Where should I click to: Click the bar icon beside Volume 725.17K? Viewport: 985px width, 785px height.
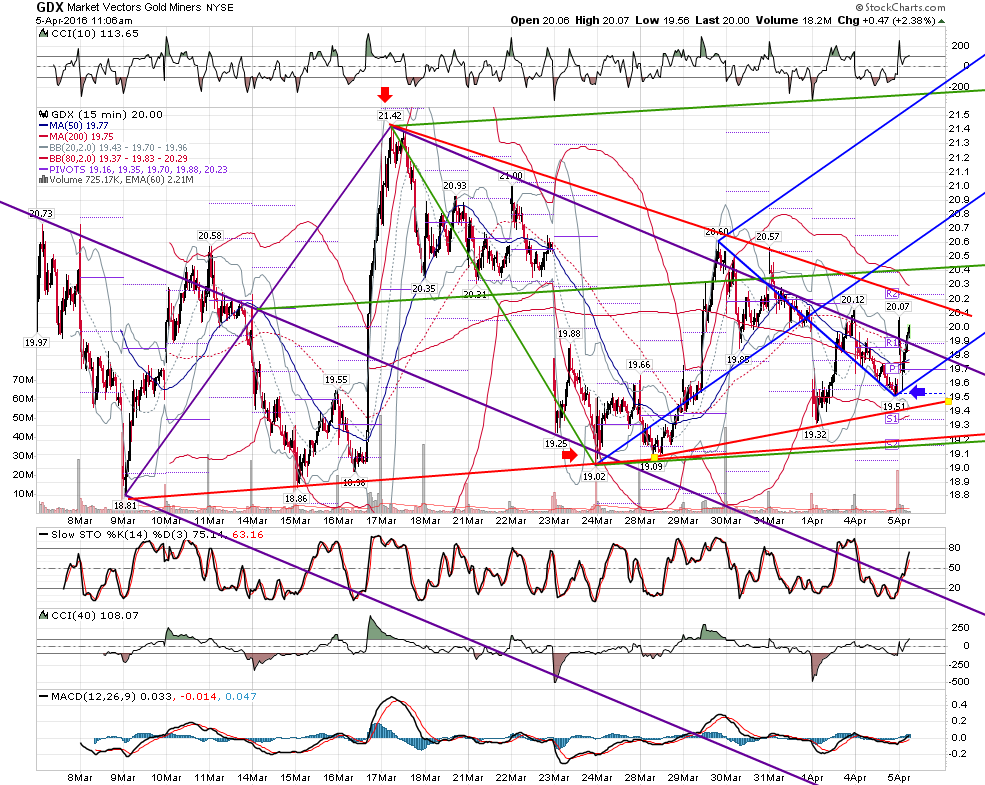[x=43, y=180]
